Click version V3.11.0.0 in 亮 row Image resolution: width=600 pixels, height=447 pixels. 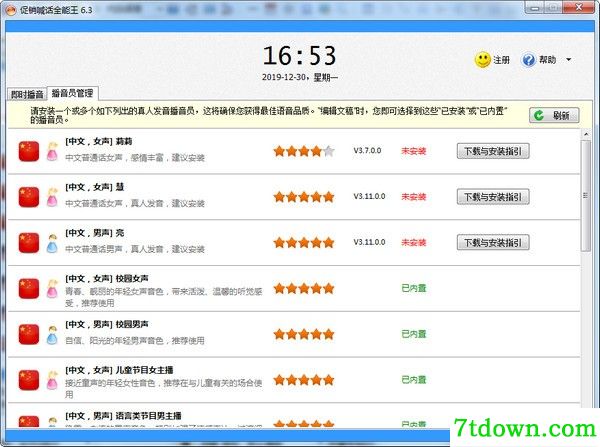(x=369, y=242)
